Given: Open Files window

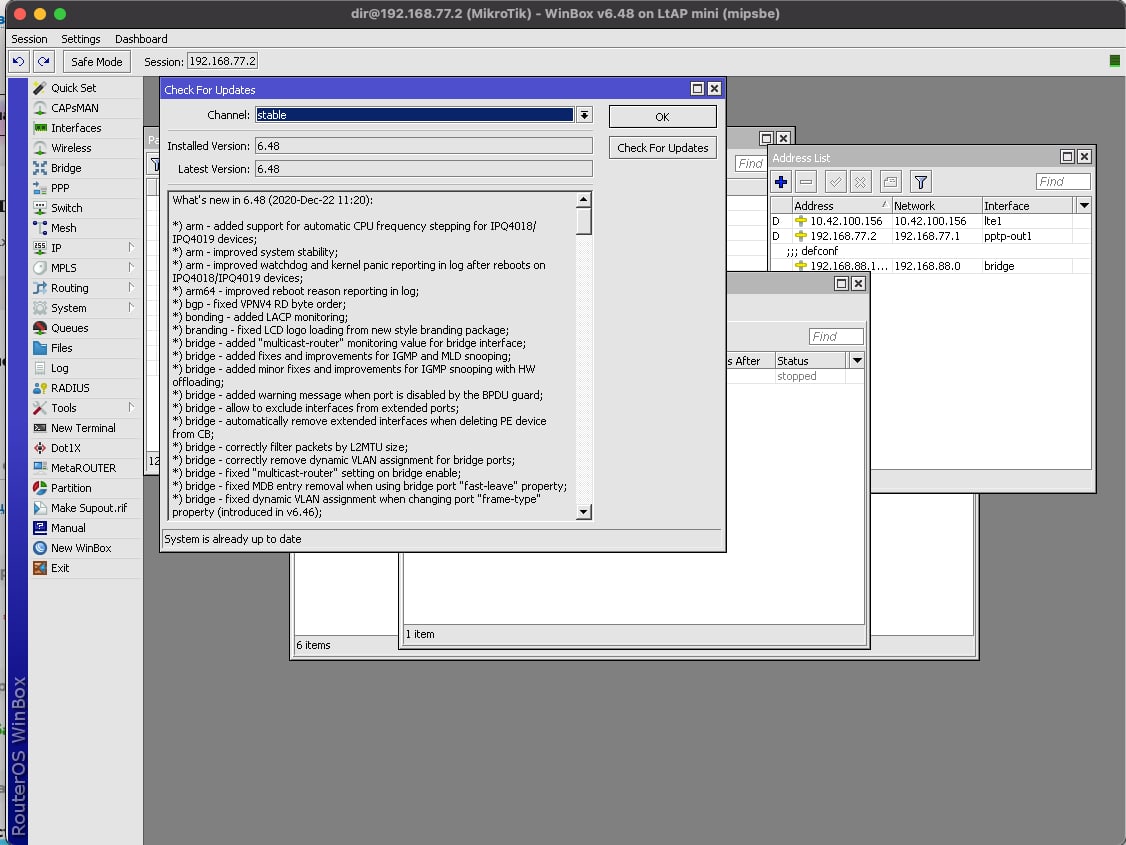Looking at the screenshot, I should point(62,348).
